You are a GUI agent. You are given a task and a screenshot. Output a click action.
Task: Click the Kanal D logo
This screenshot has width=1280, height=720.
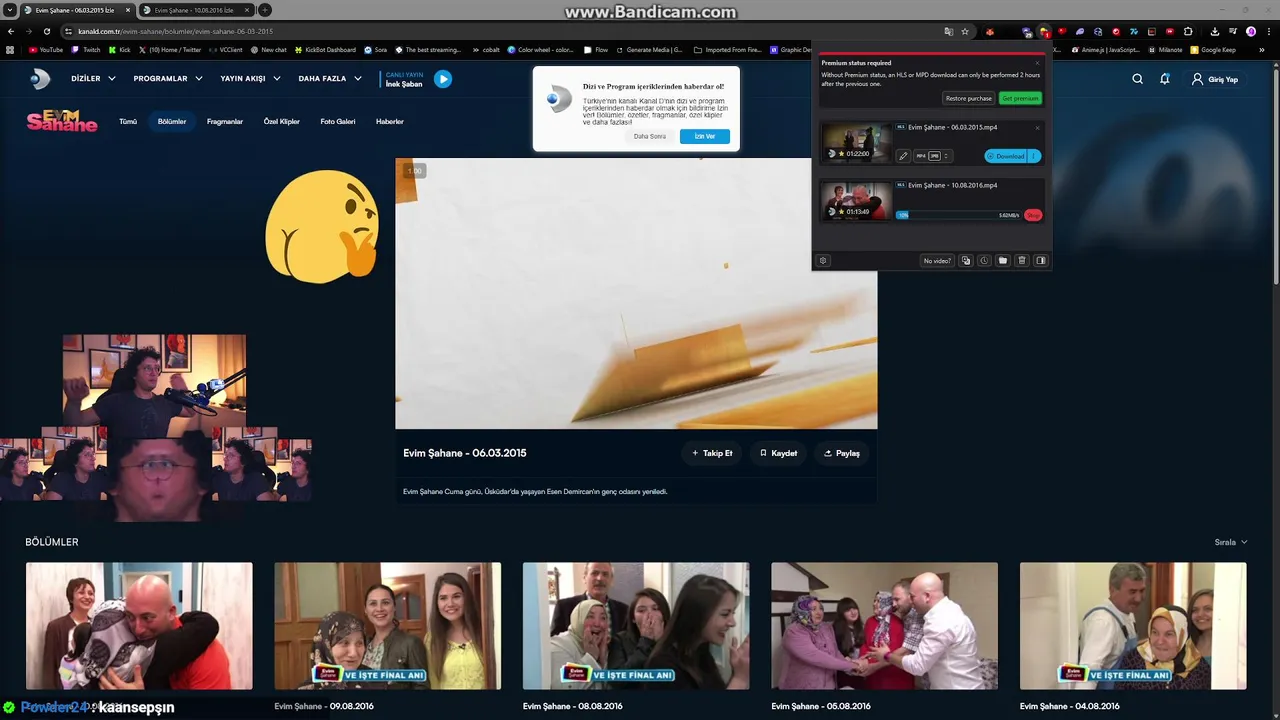click(x=39, y=79)
